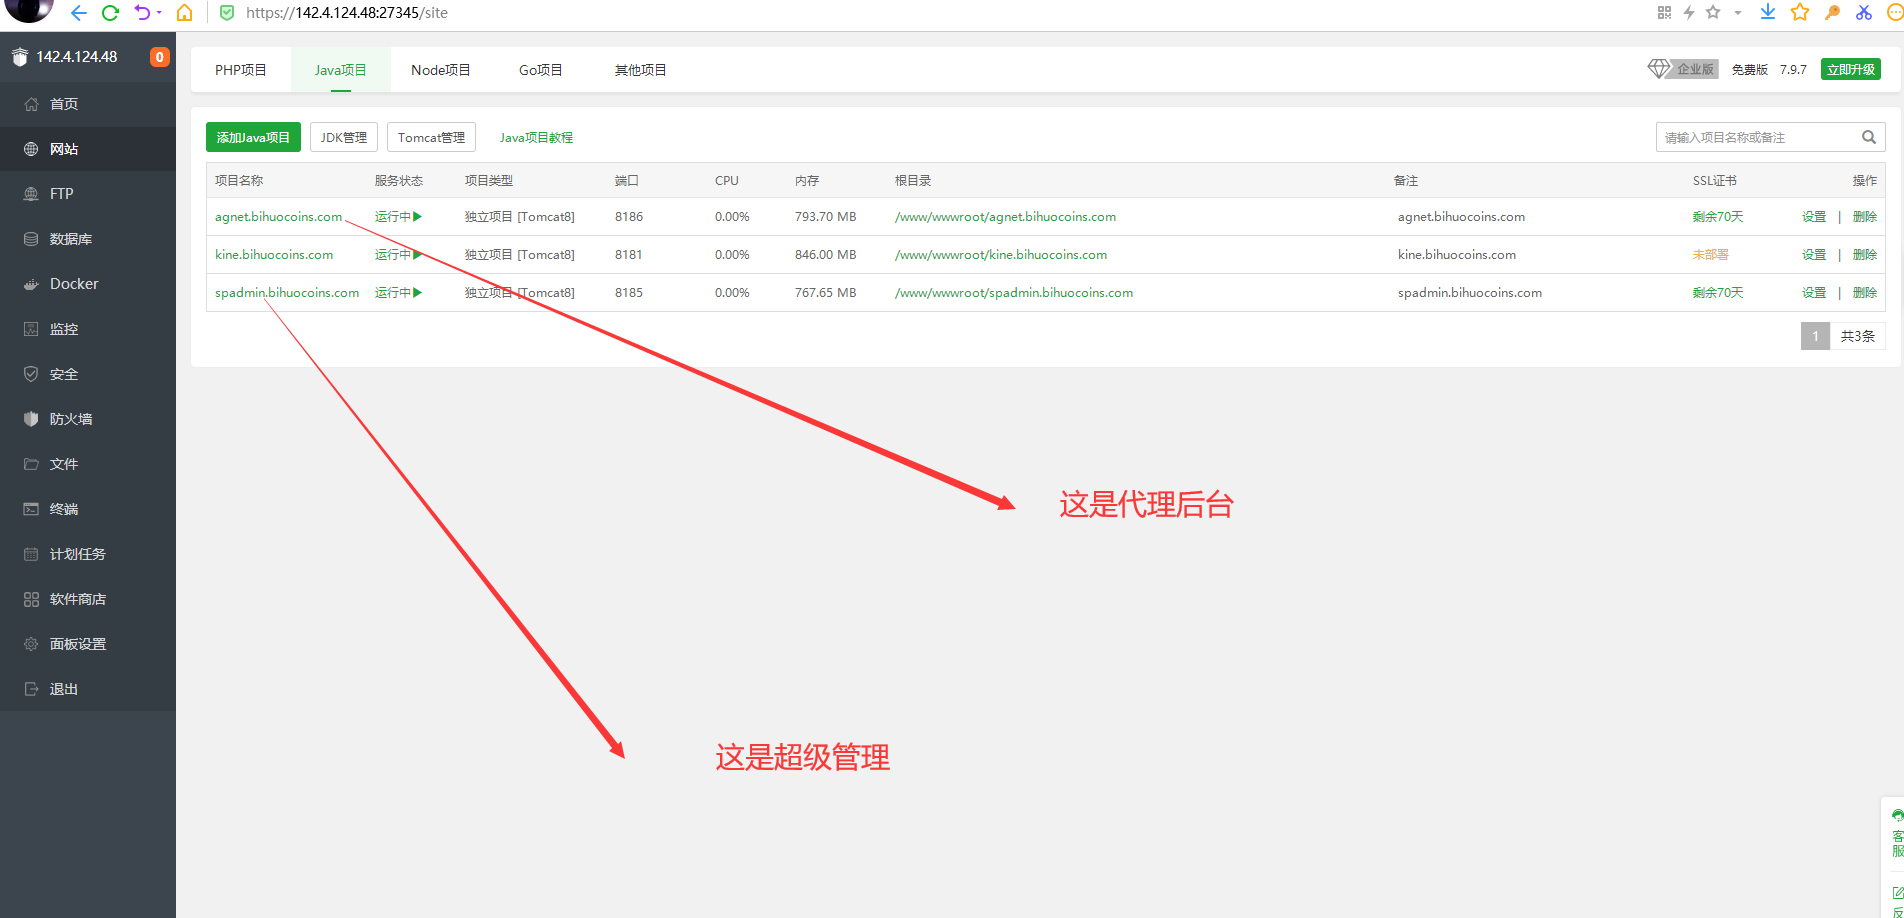Viewport: 1904px width, 918px height.
Task: Open the browser grid apps icon
Action: pyautogui.click(x=1664, y=12)
